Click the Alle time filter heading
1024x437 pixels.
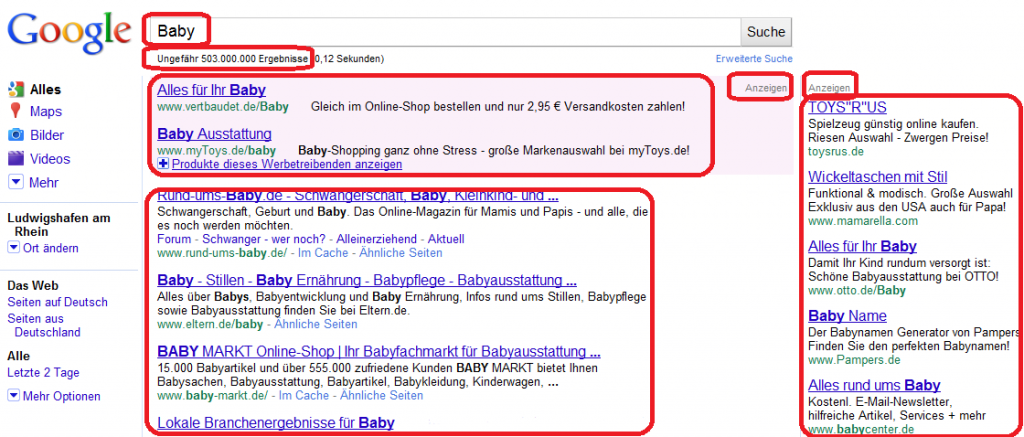(18, 356)
